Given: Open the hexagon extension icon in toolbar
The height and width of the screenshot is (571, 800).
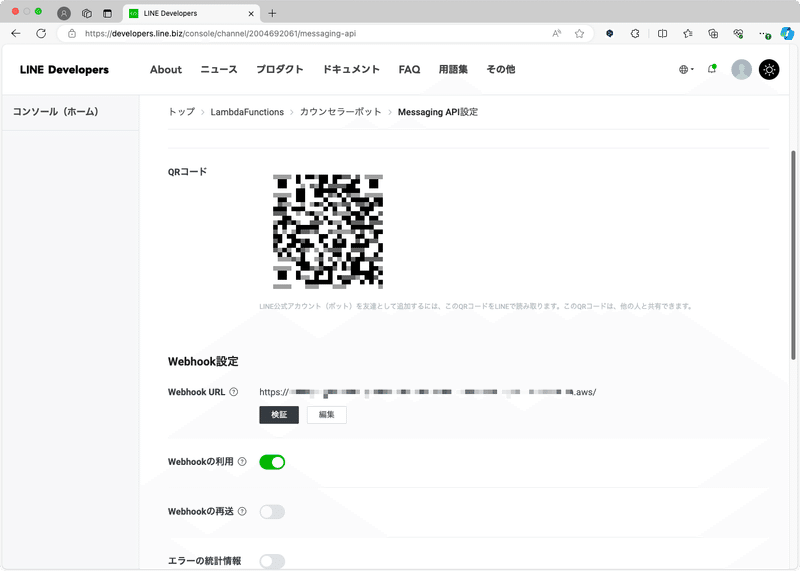Looking at the screenshot, I should coord(609,34).
